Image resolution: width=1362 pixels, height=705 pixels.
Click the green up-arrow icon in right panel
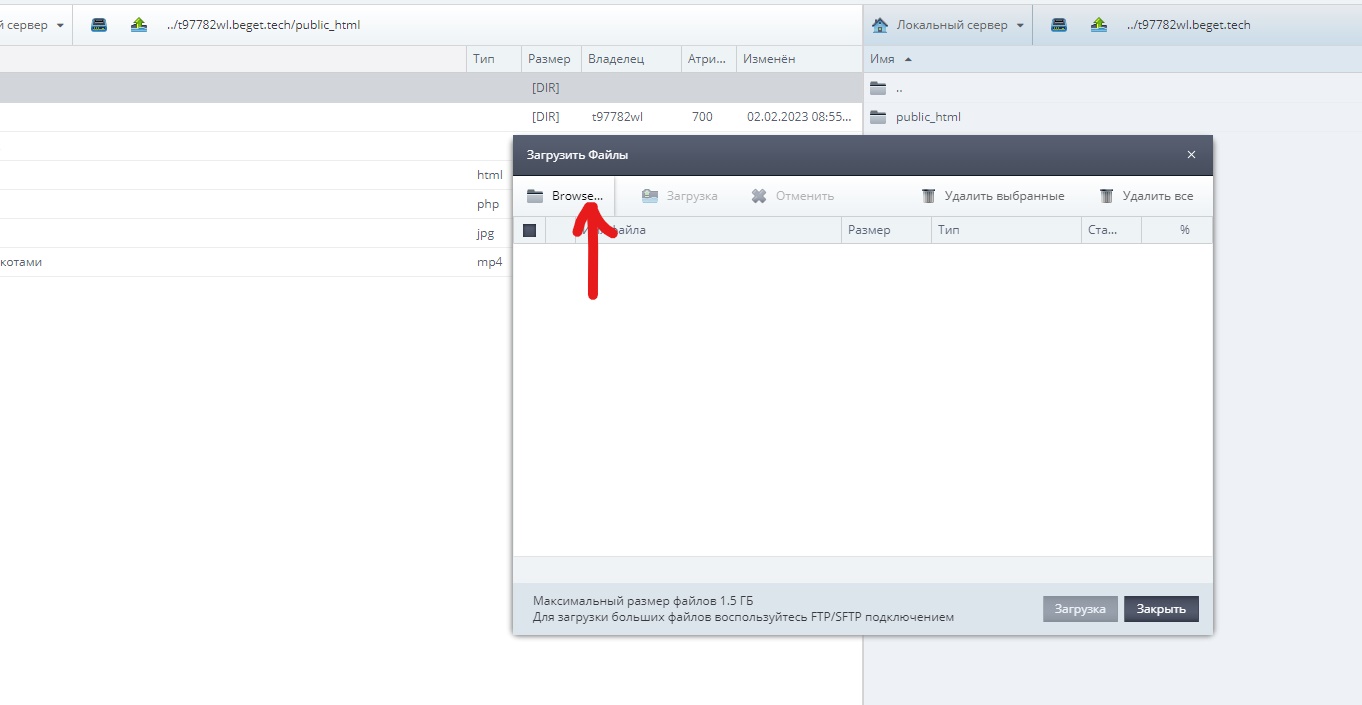pyautogui.click(x=1099, y=25)
